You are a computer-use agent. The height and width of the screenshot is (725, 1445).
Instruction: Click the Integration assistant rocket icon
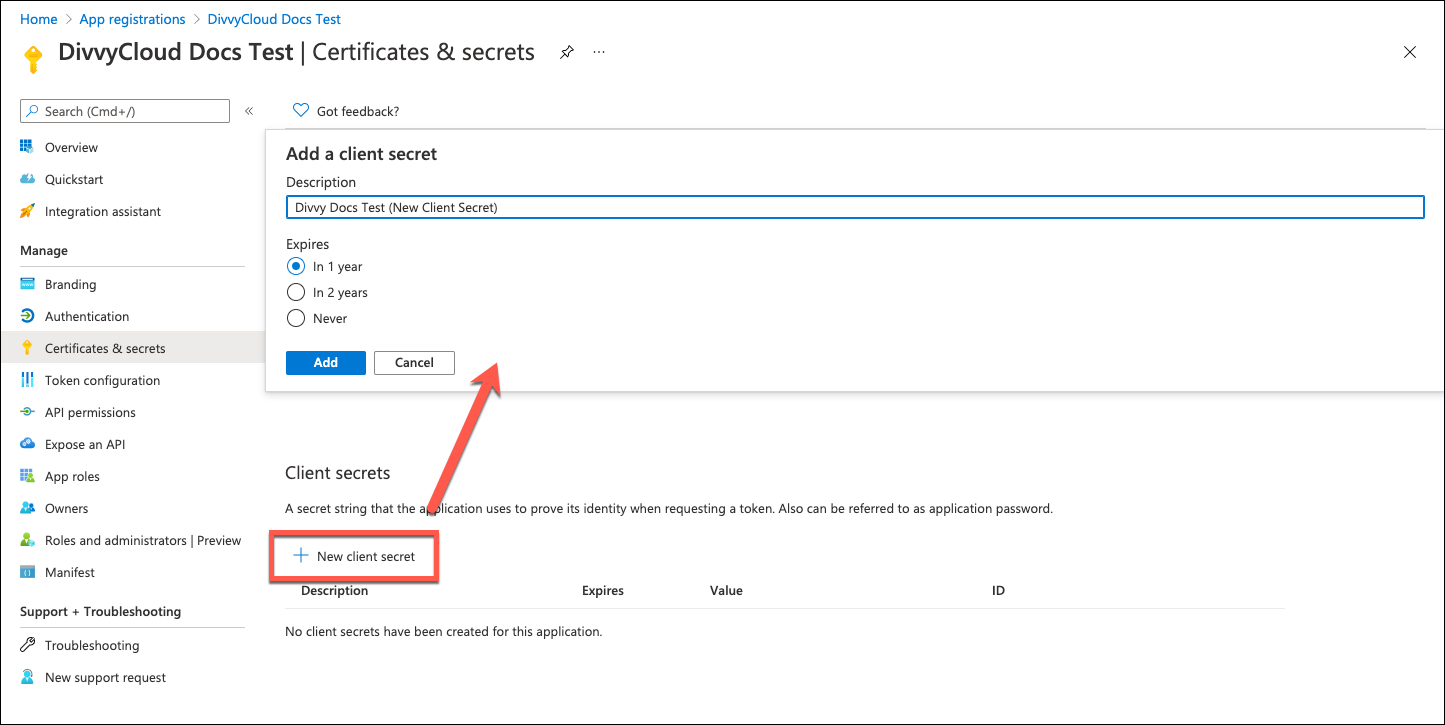click(x=27, y=211)
